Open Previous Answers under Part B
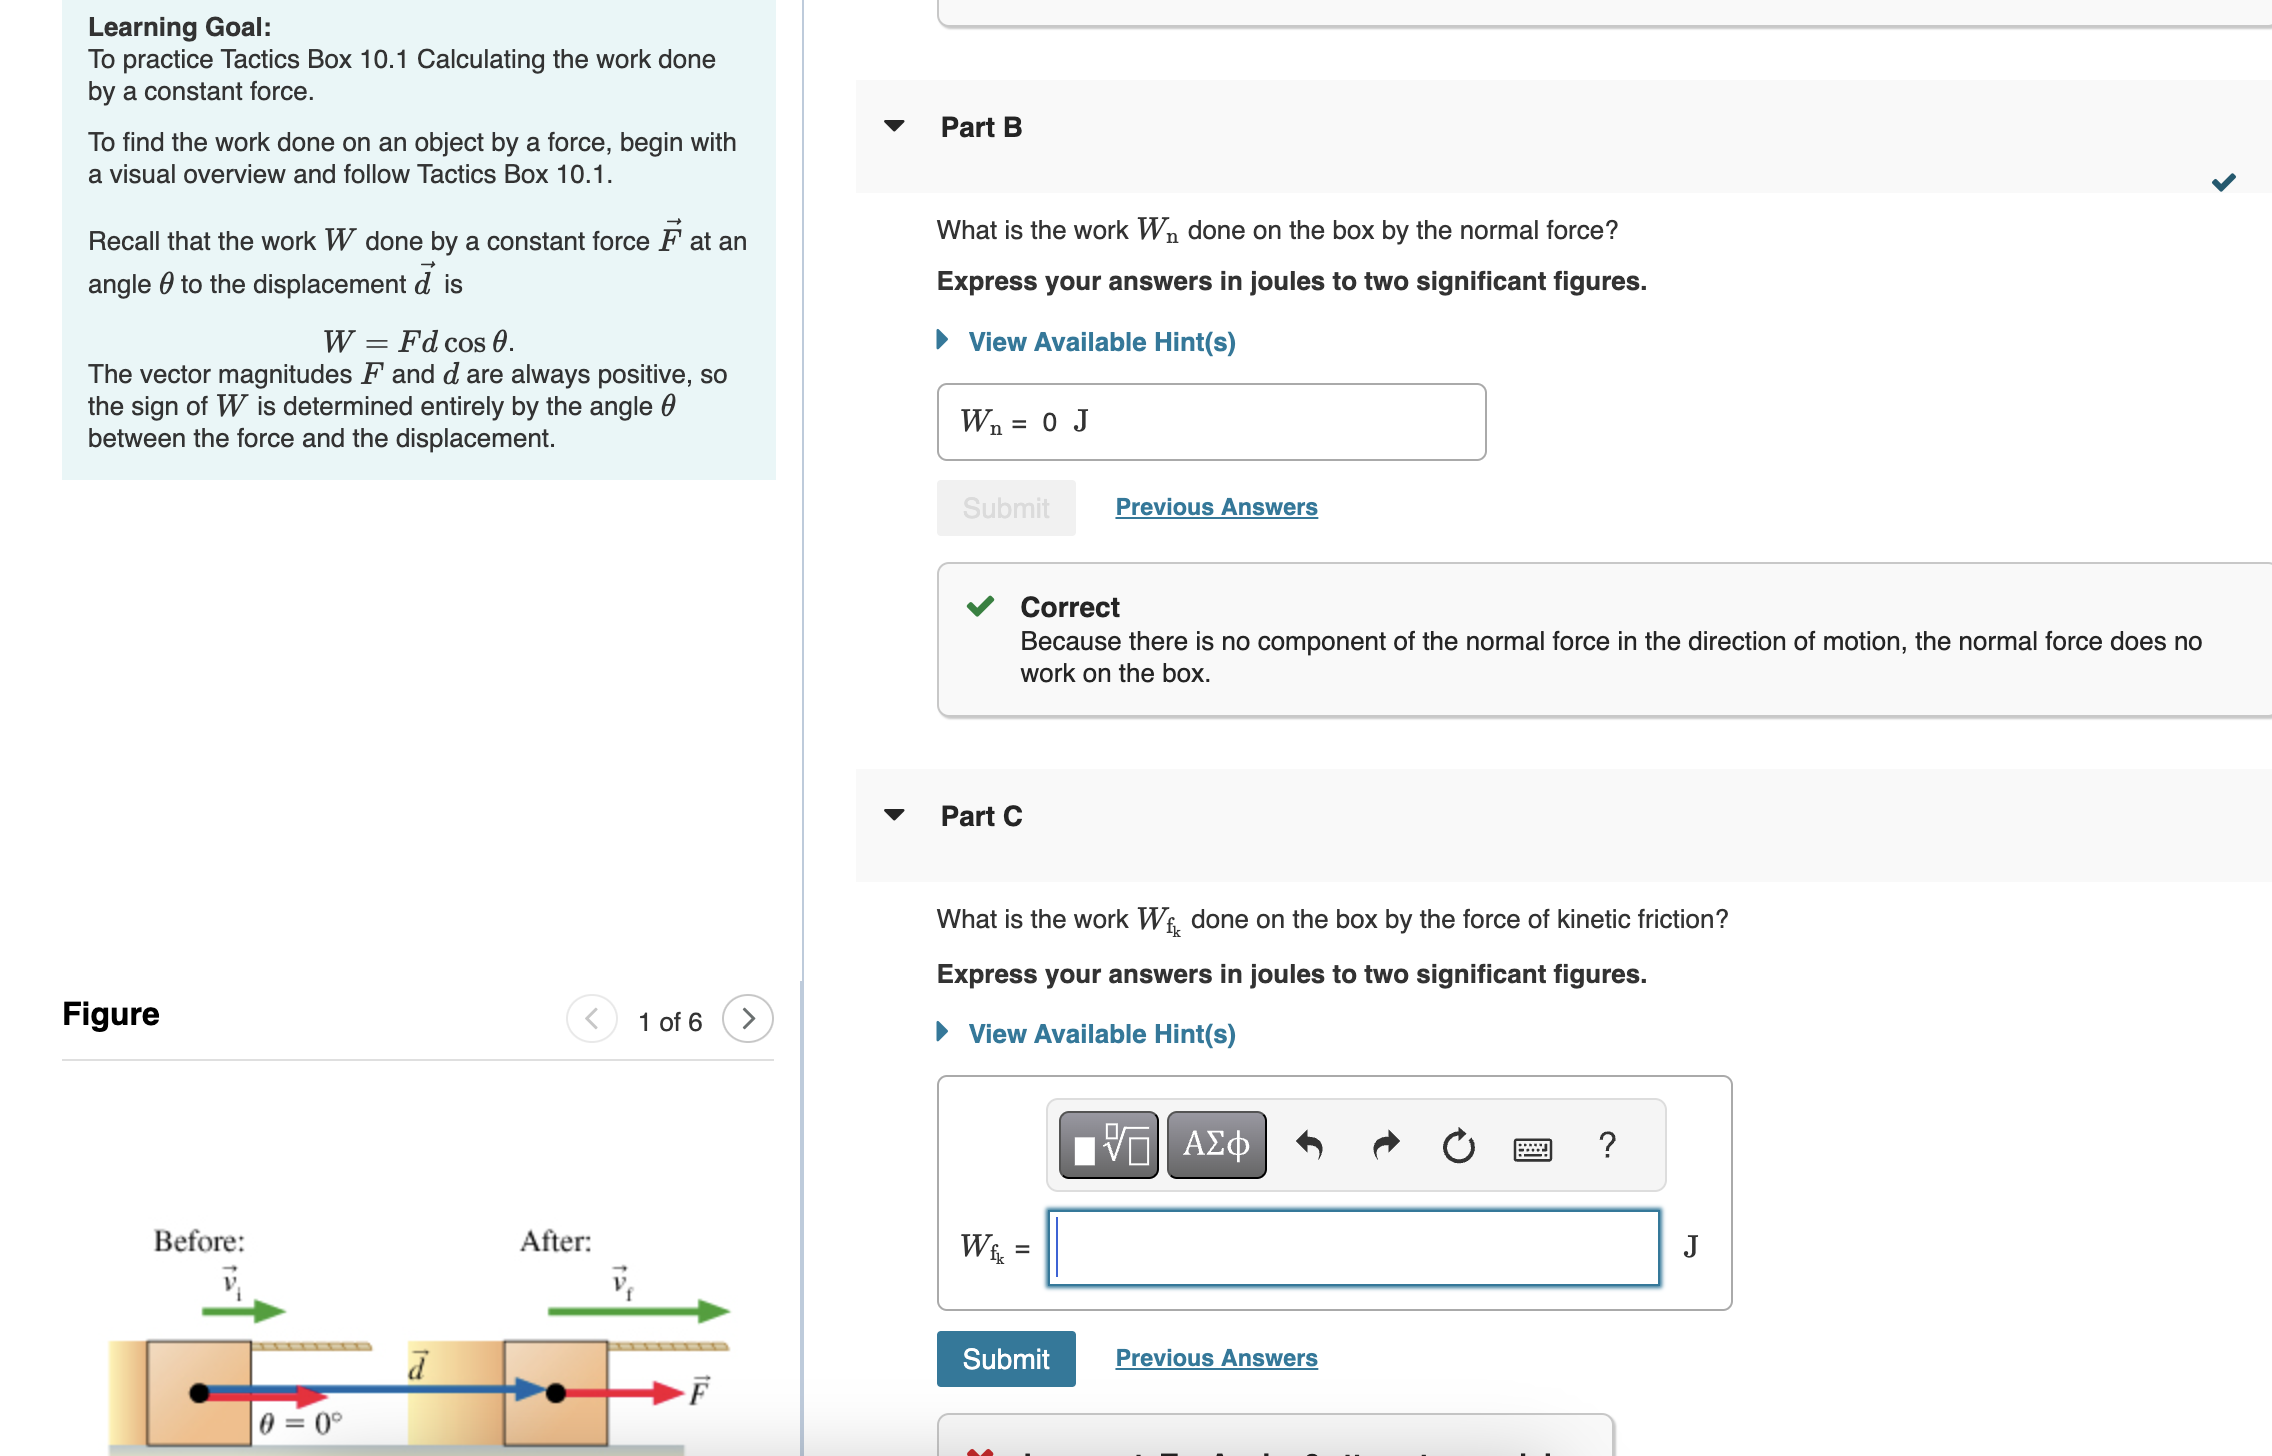2272x1456 pixels. pos(1215,506)
